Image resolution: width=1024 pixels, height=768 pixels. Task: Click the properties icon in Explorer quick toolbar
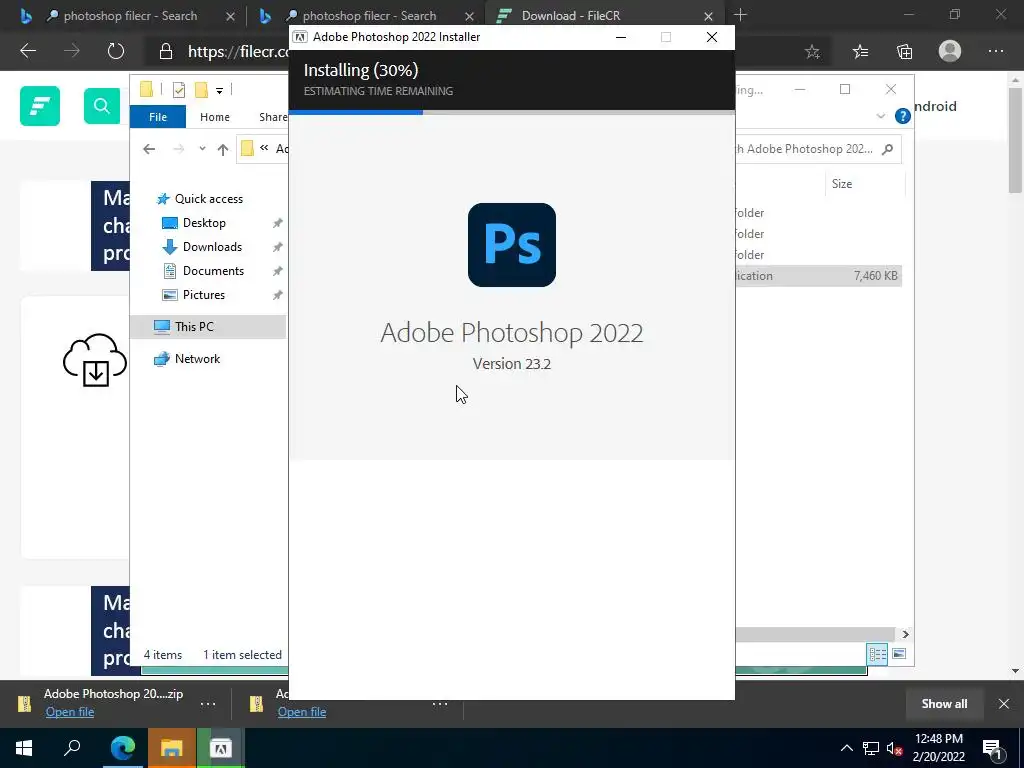178,90
